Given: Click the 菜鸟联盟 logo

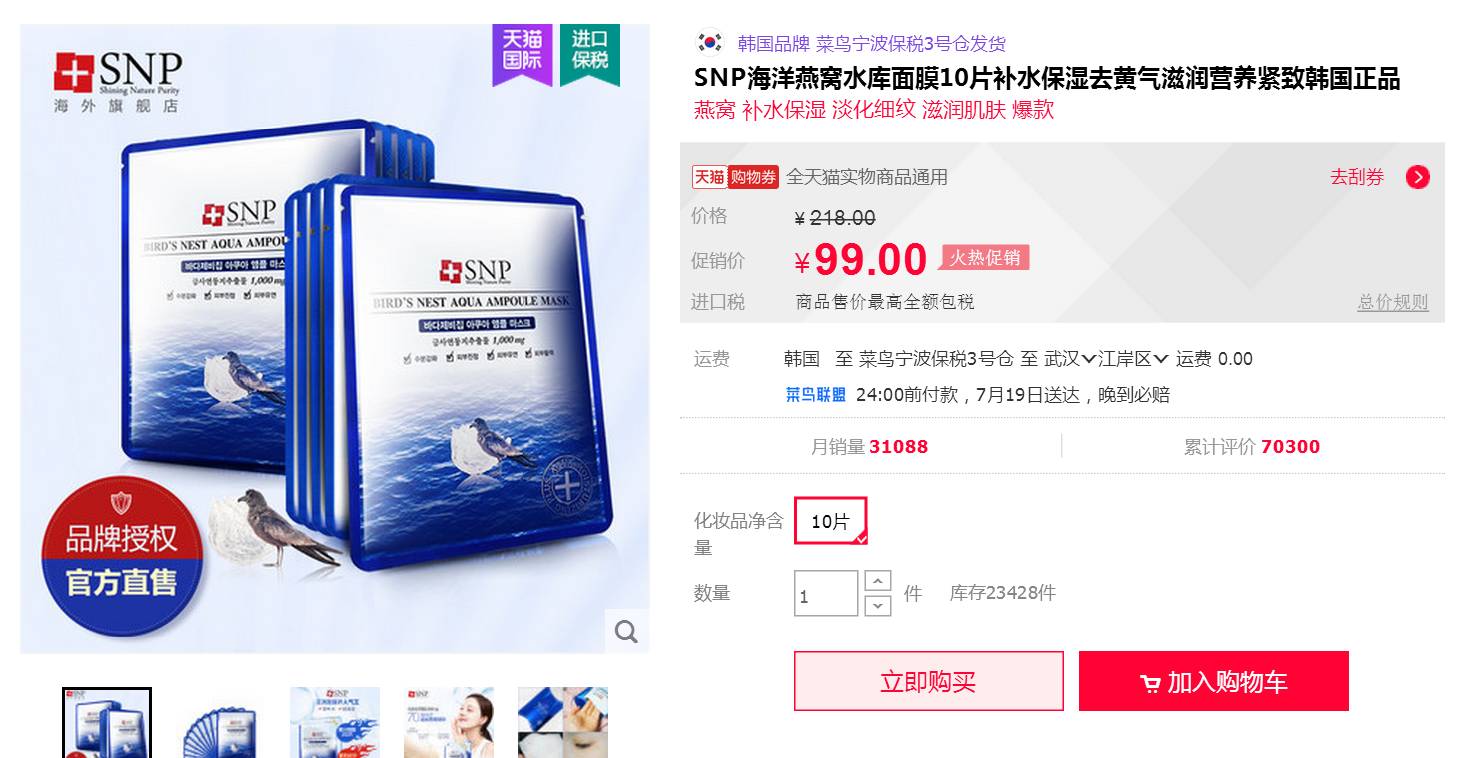Looking at the screenshot, I should (815, 394).
